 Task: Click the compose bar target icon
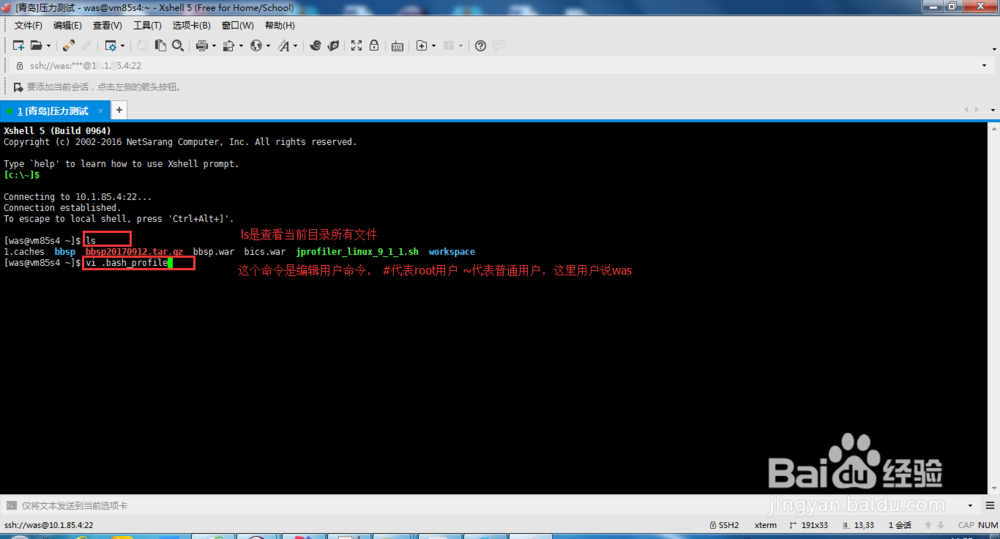[11, 506]
